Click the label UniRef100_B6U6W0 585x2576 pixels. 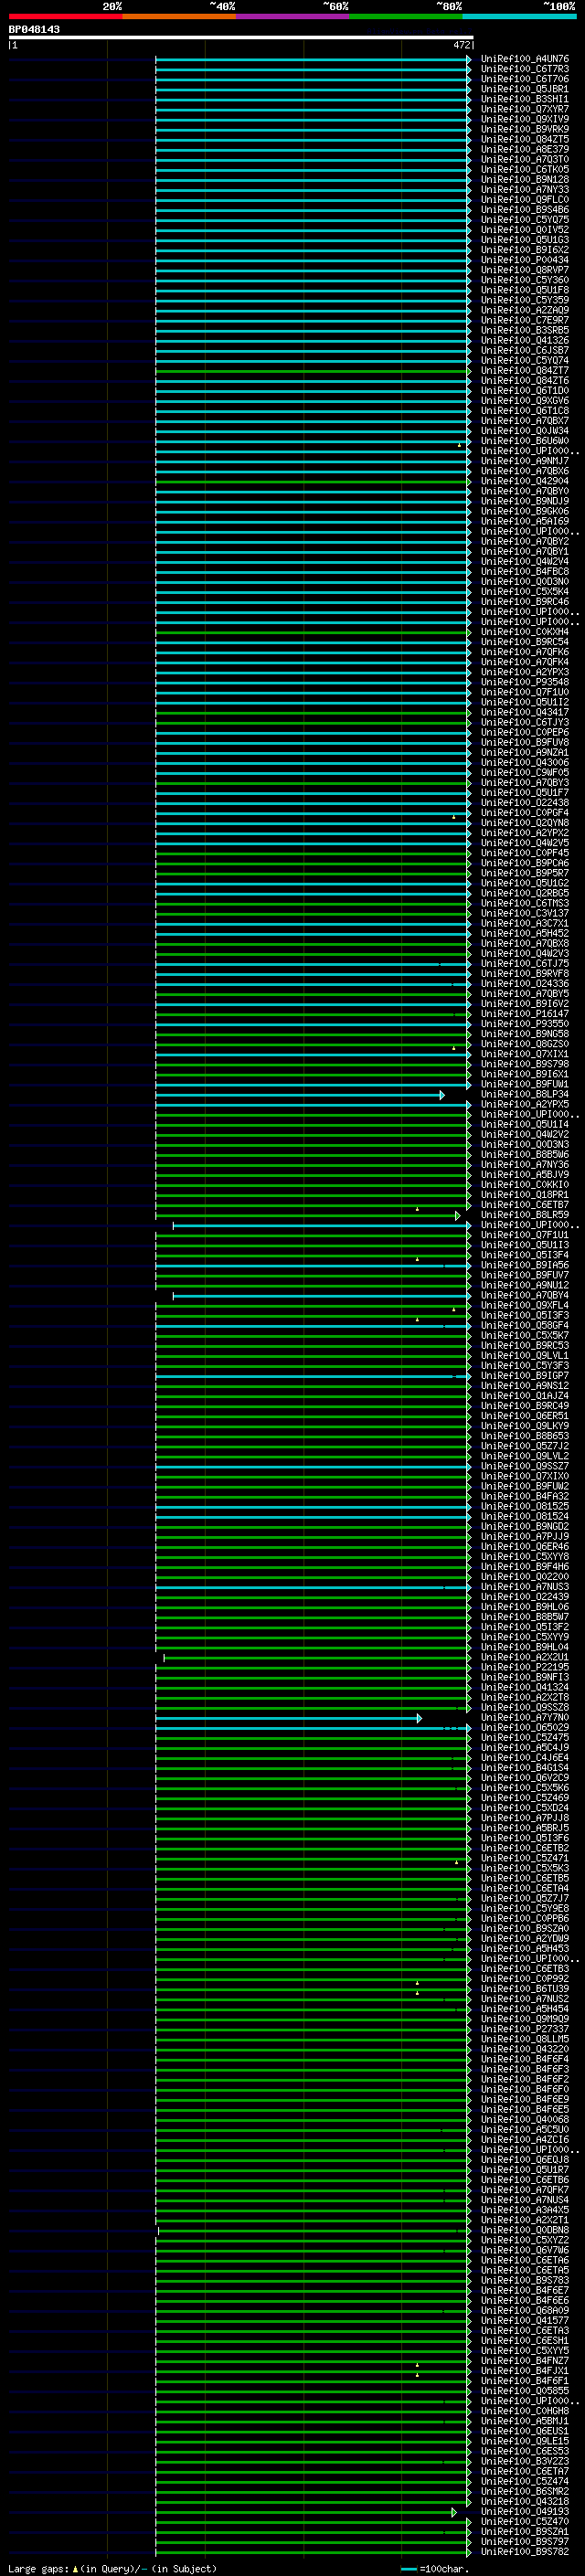coord(525,441)
